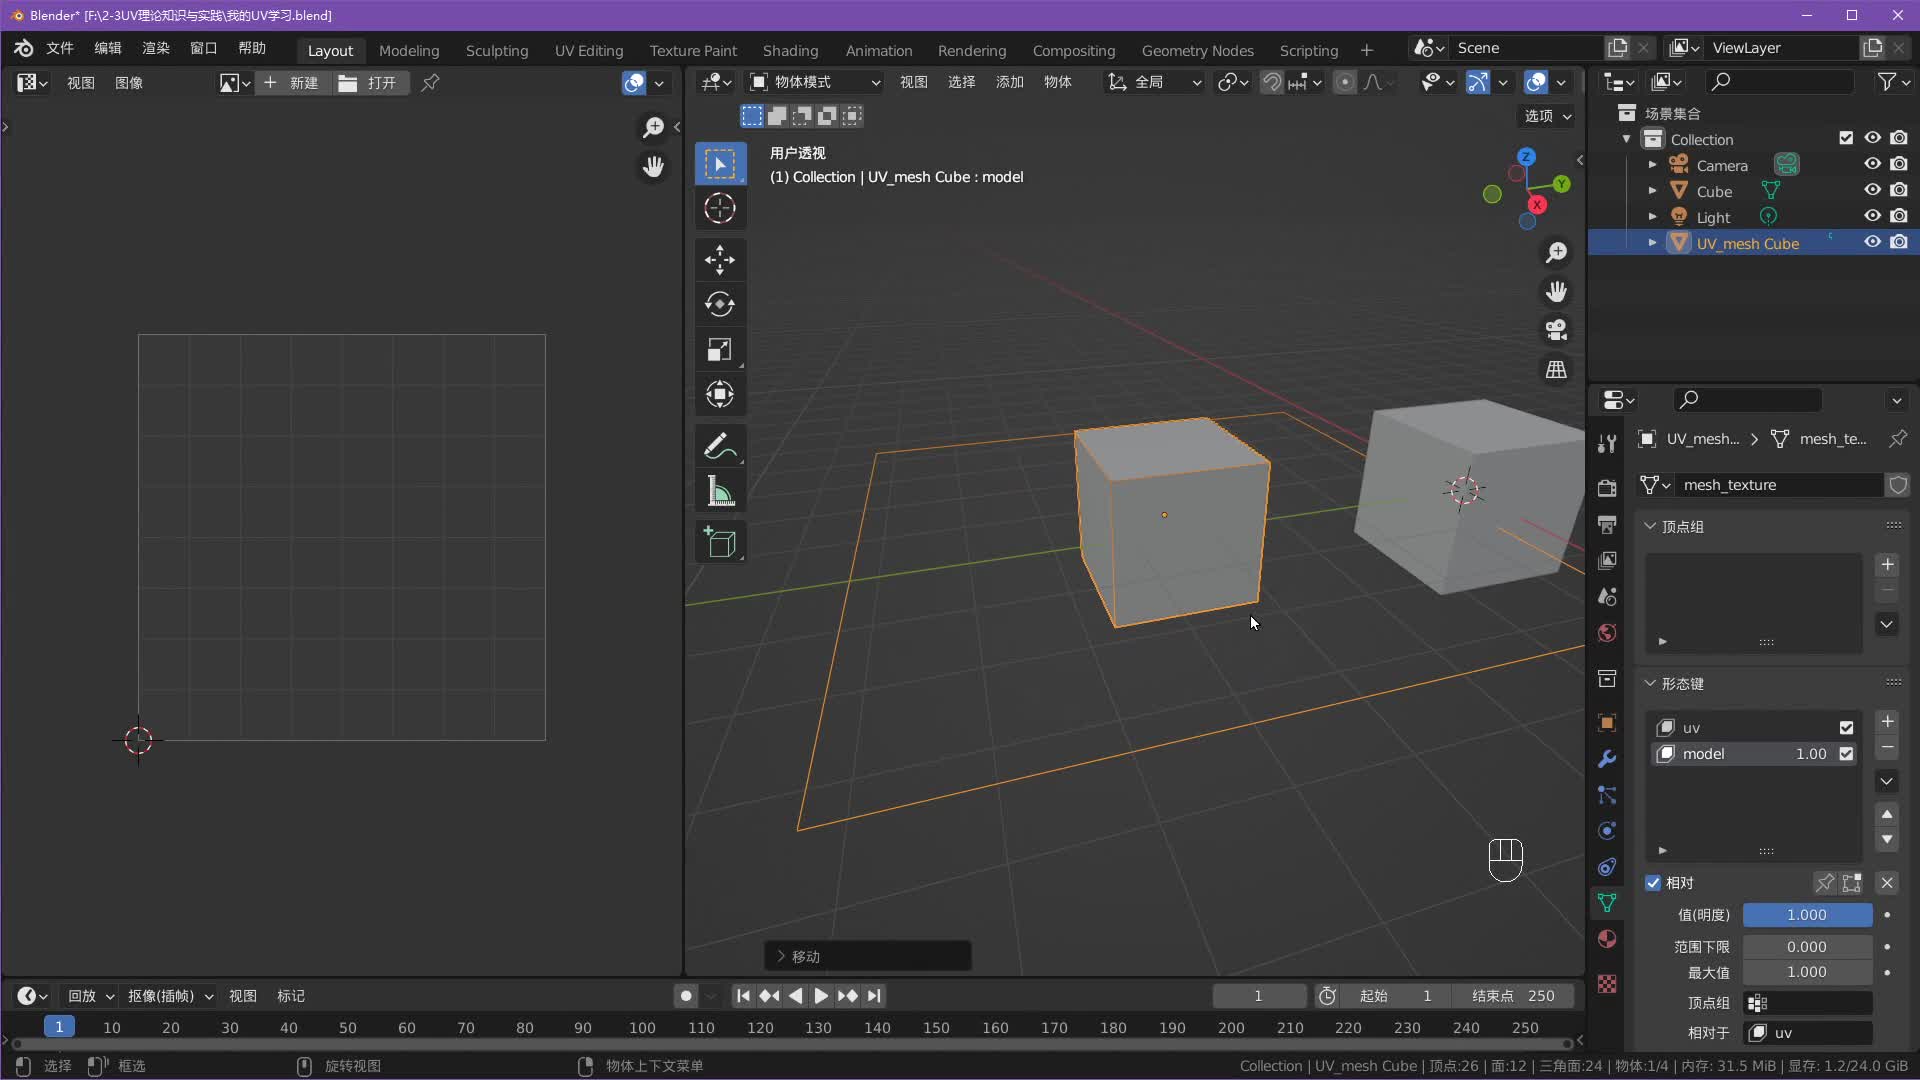The width and height of the screenshot is (1920, 1080).
Task: Expand the UV_mesh Cube tree item
Action: point(1652,243)
